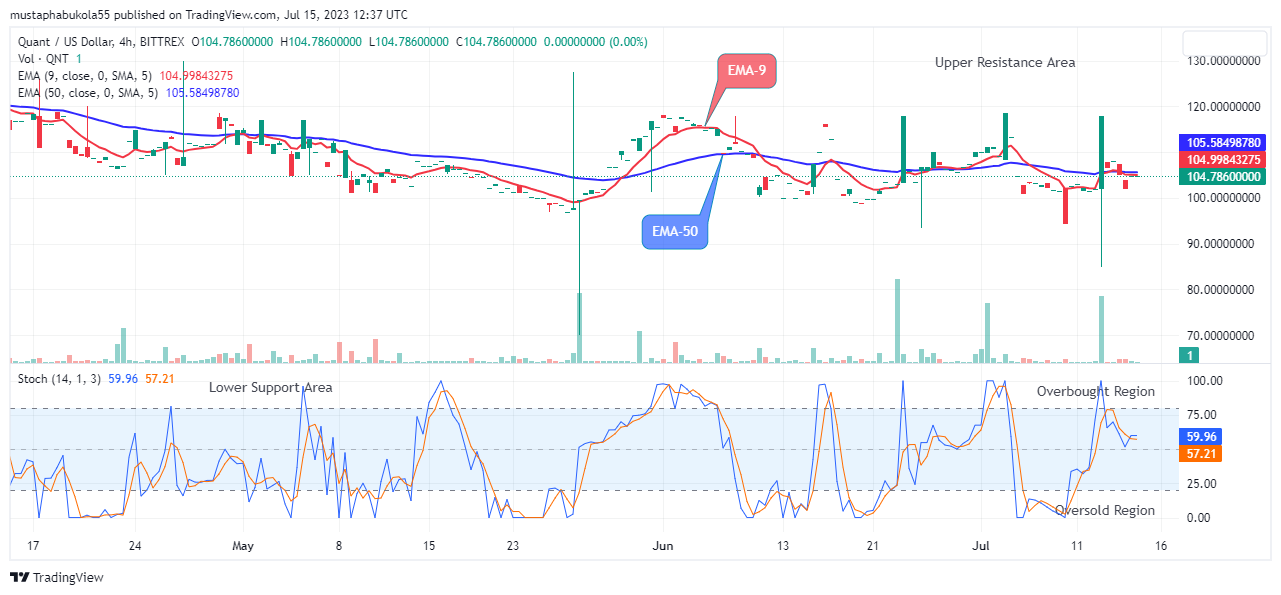
Task: Click the Overbought Region text label
Action: click(x=1095, y=391)
